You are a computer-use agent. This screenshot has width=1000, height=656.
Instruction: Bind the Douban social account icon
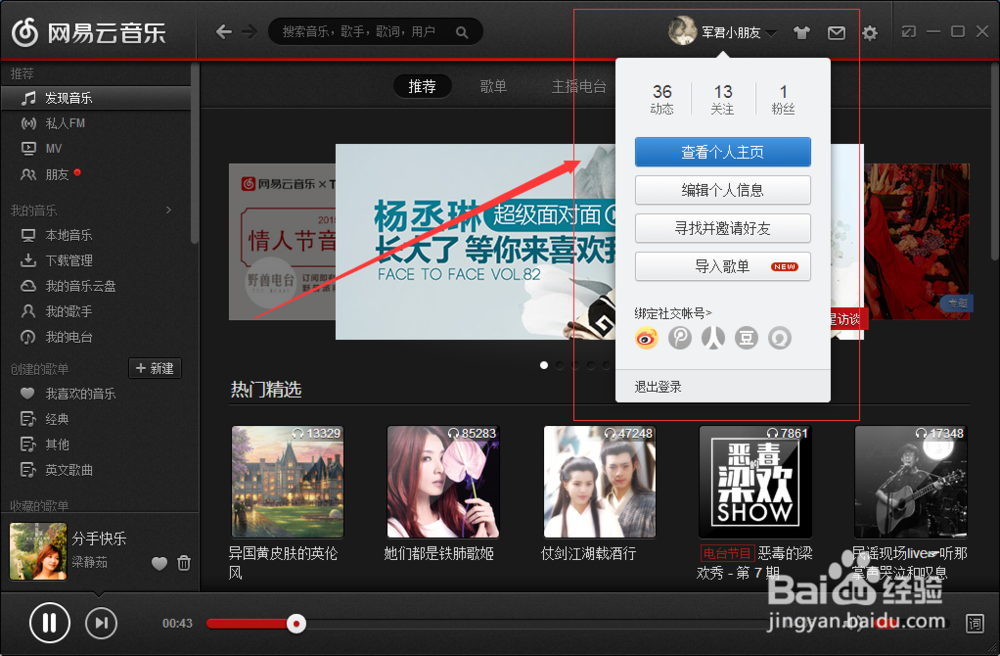(x=746, y=338)
